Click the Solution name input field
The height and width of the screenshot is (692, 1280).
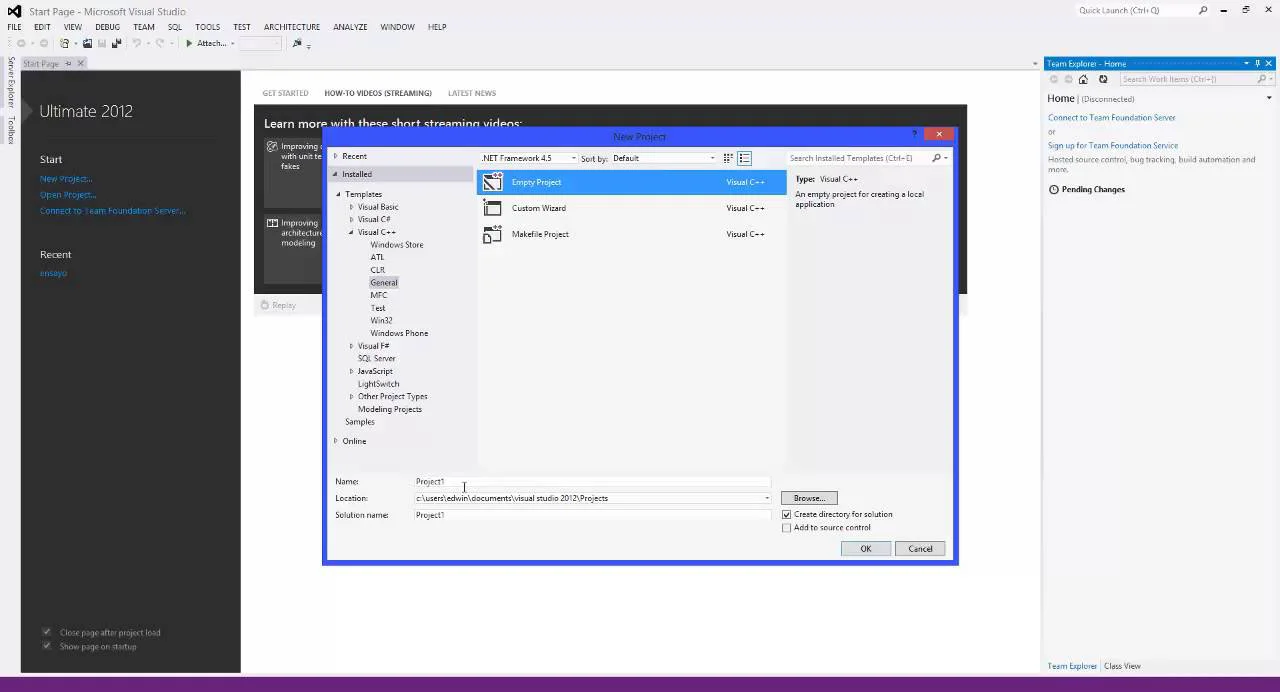coord(593,515)
